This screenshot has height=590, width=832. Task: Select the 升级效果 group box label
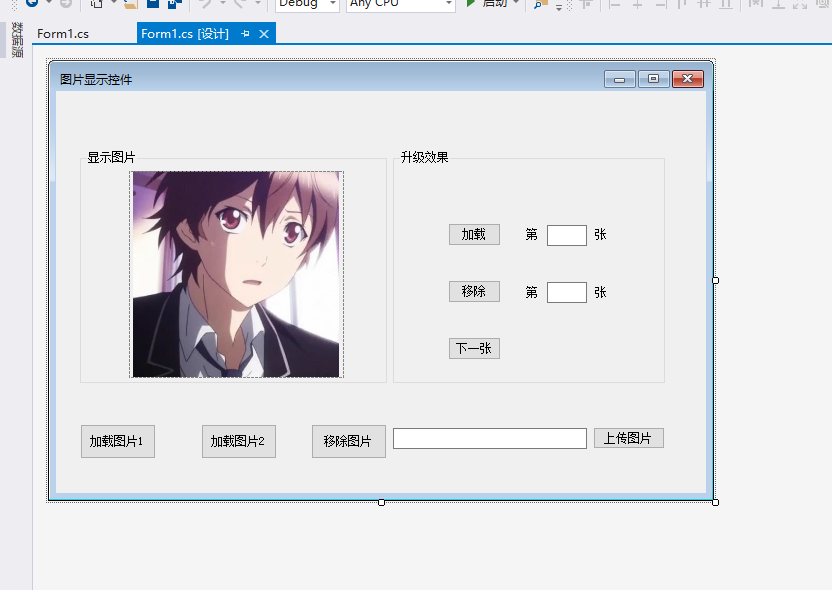coord(424,158)
